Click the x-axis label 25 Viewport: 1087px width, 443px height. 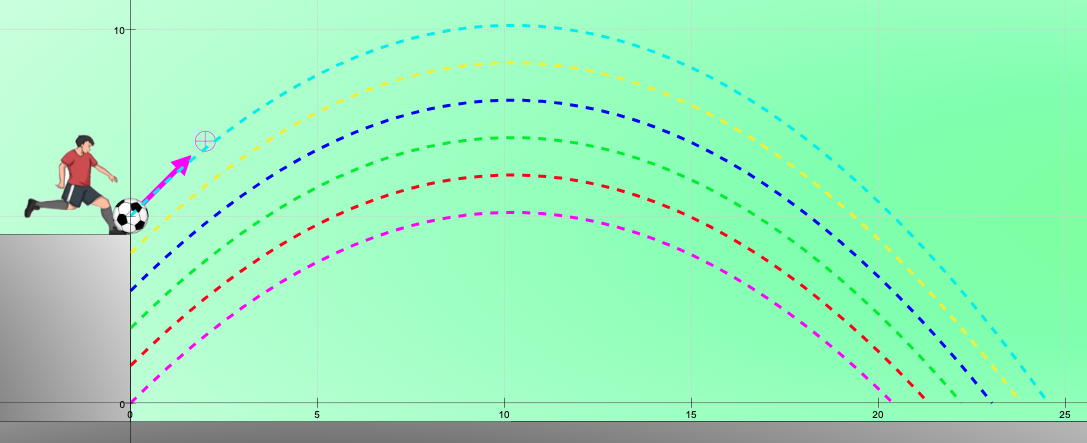tap(1065, 414)
